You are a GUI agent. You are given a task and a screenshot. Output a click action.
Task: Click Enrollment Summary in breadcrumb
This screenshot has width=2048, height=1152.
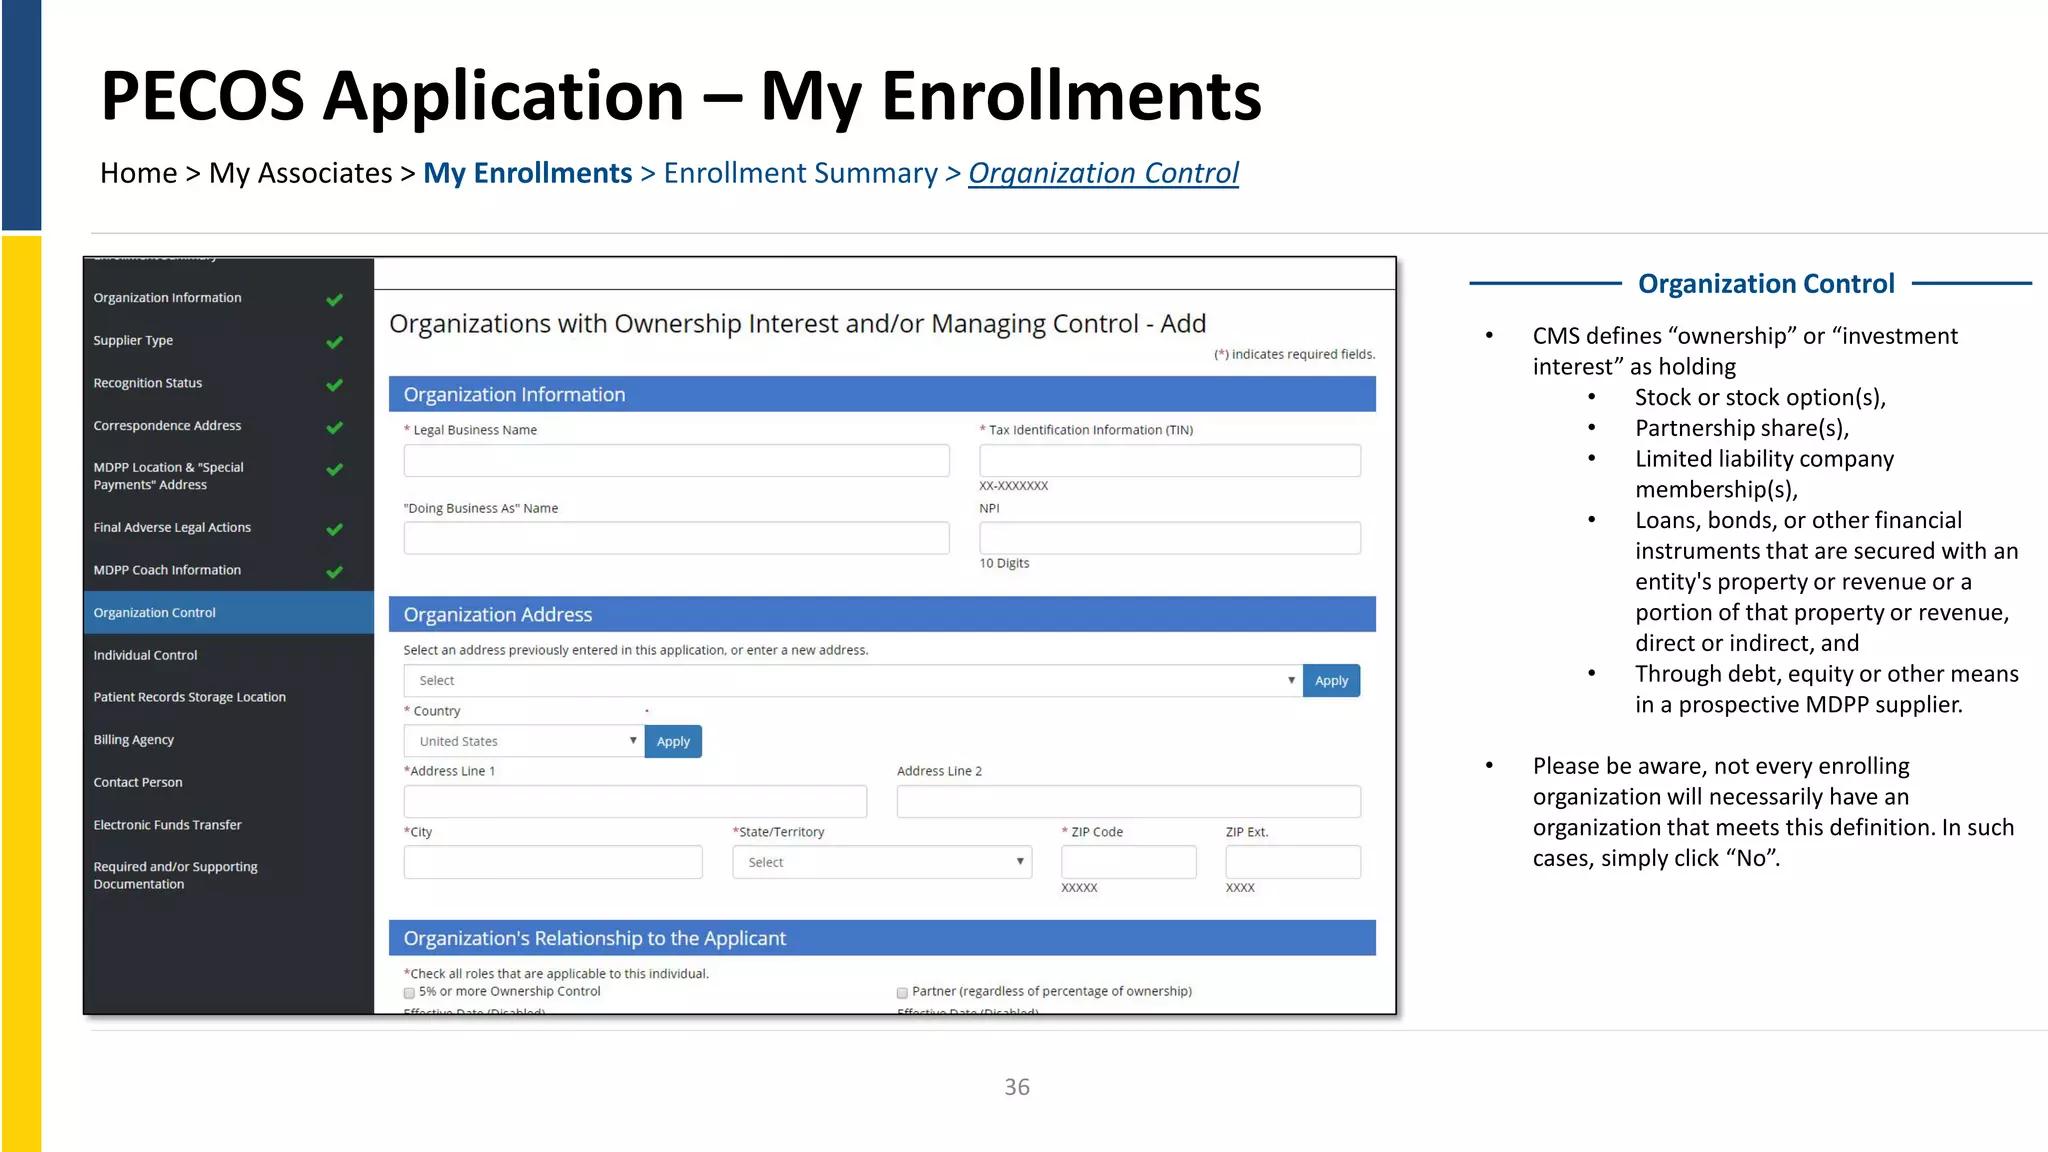coord(801,173)
